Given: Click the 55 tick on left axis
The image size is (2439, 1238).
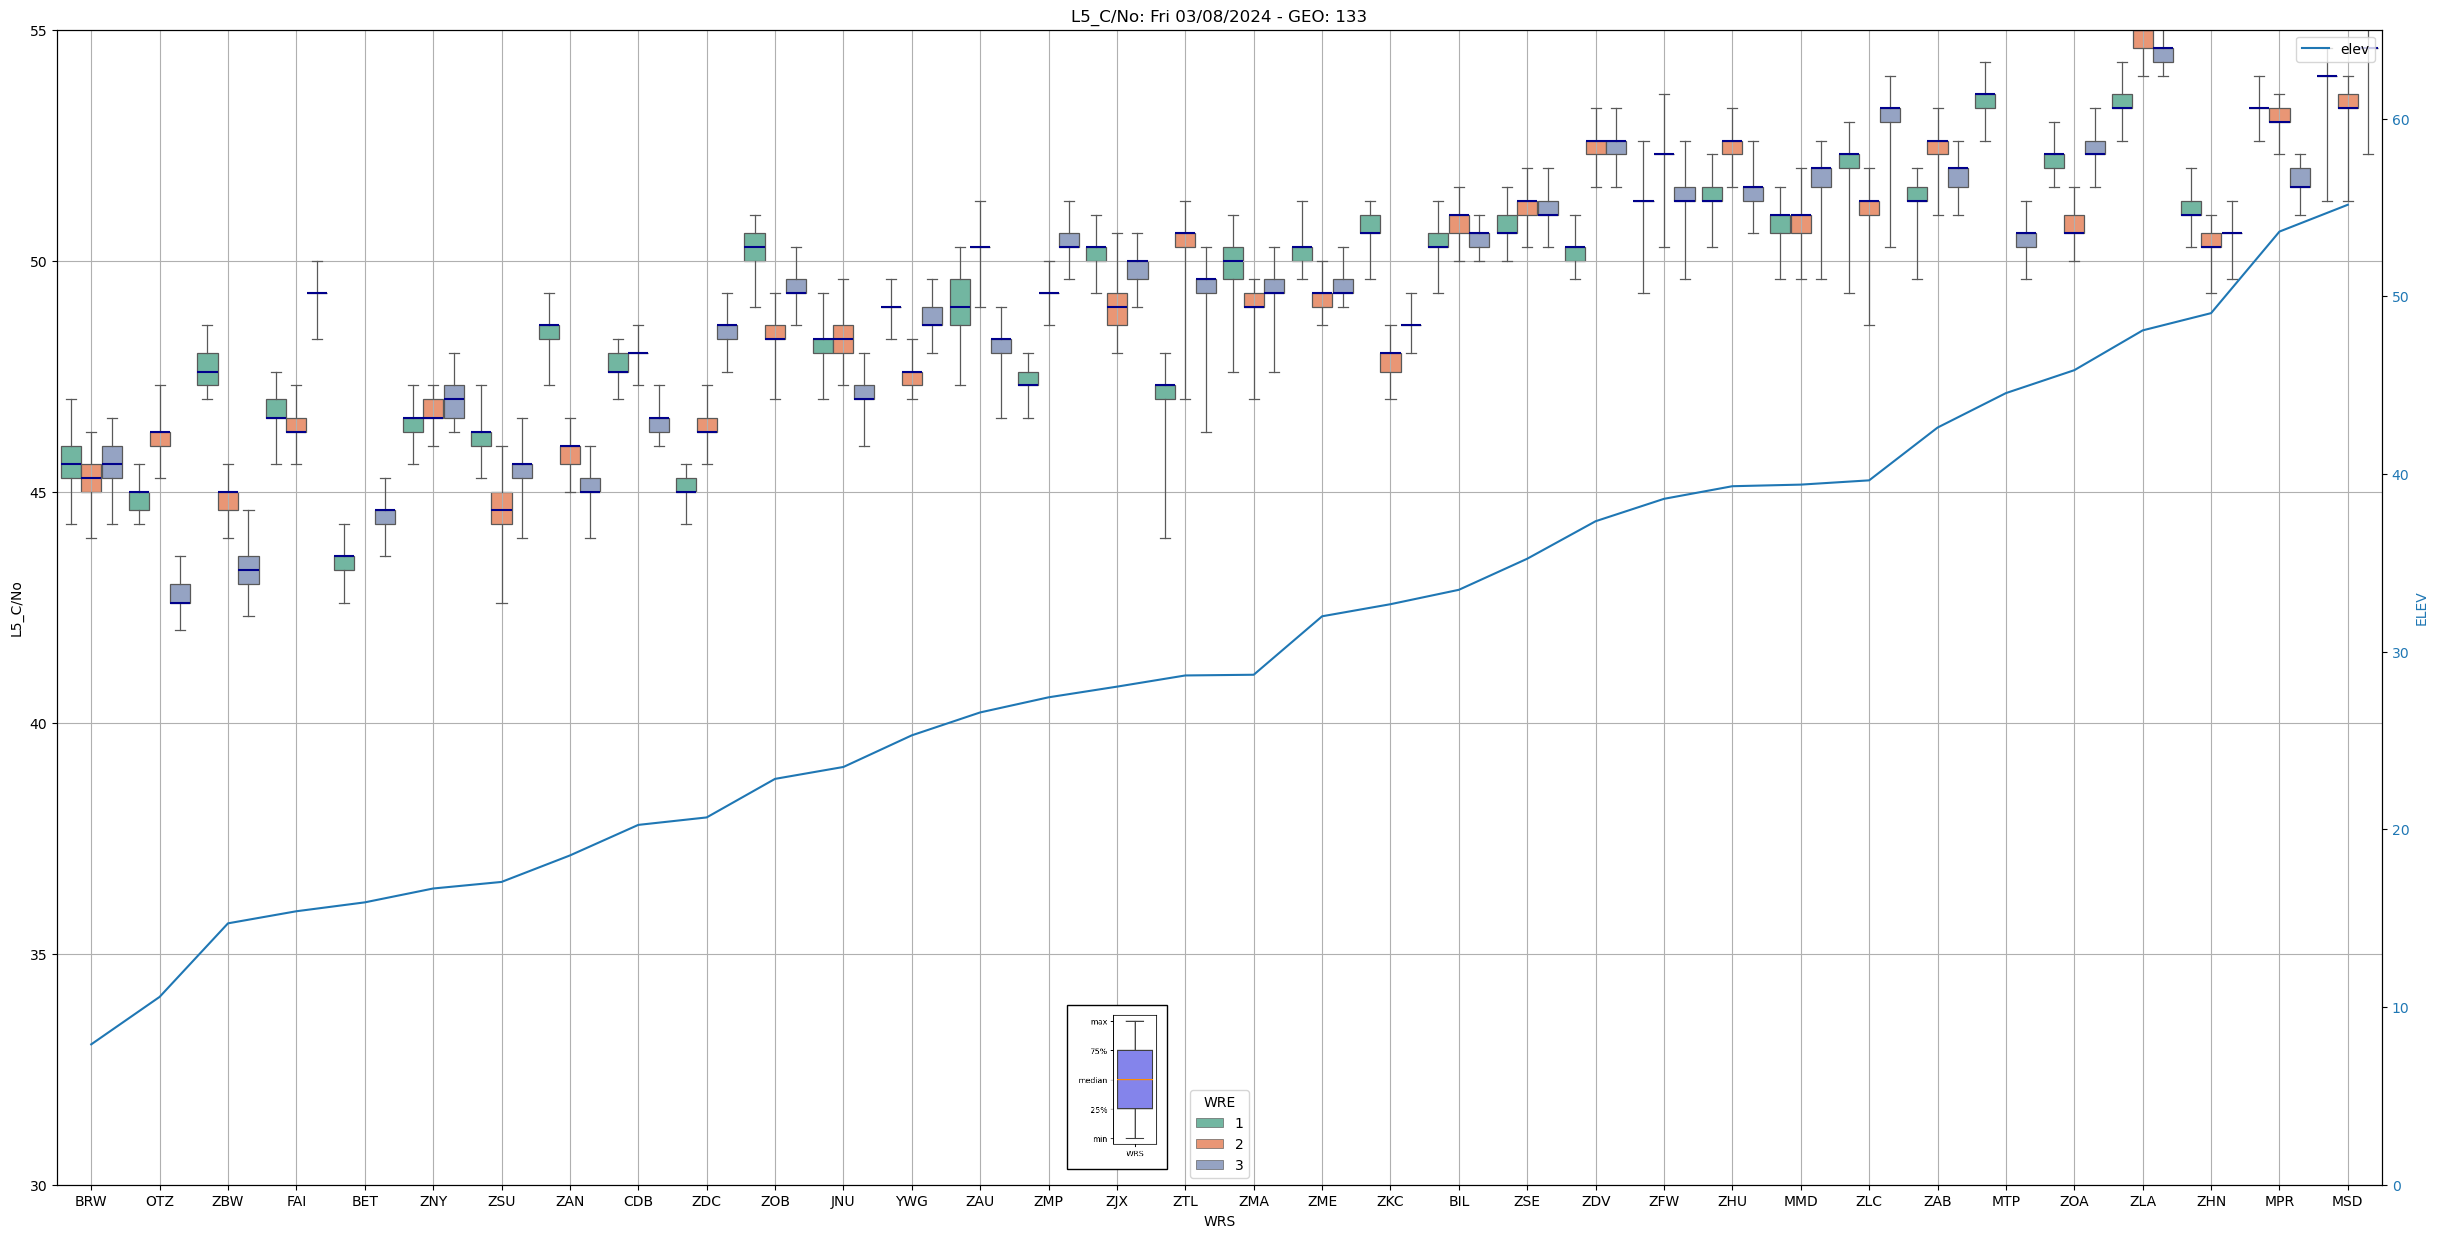Looking at the screenshot, I should (x=38, y=31).
